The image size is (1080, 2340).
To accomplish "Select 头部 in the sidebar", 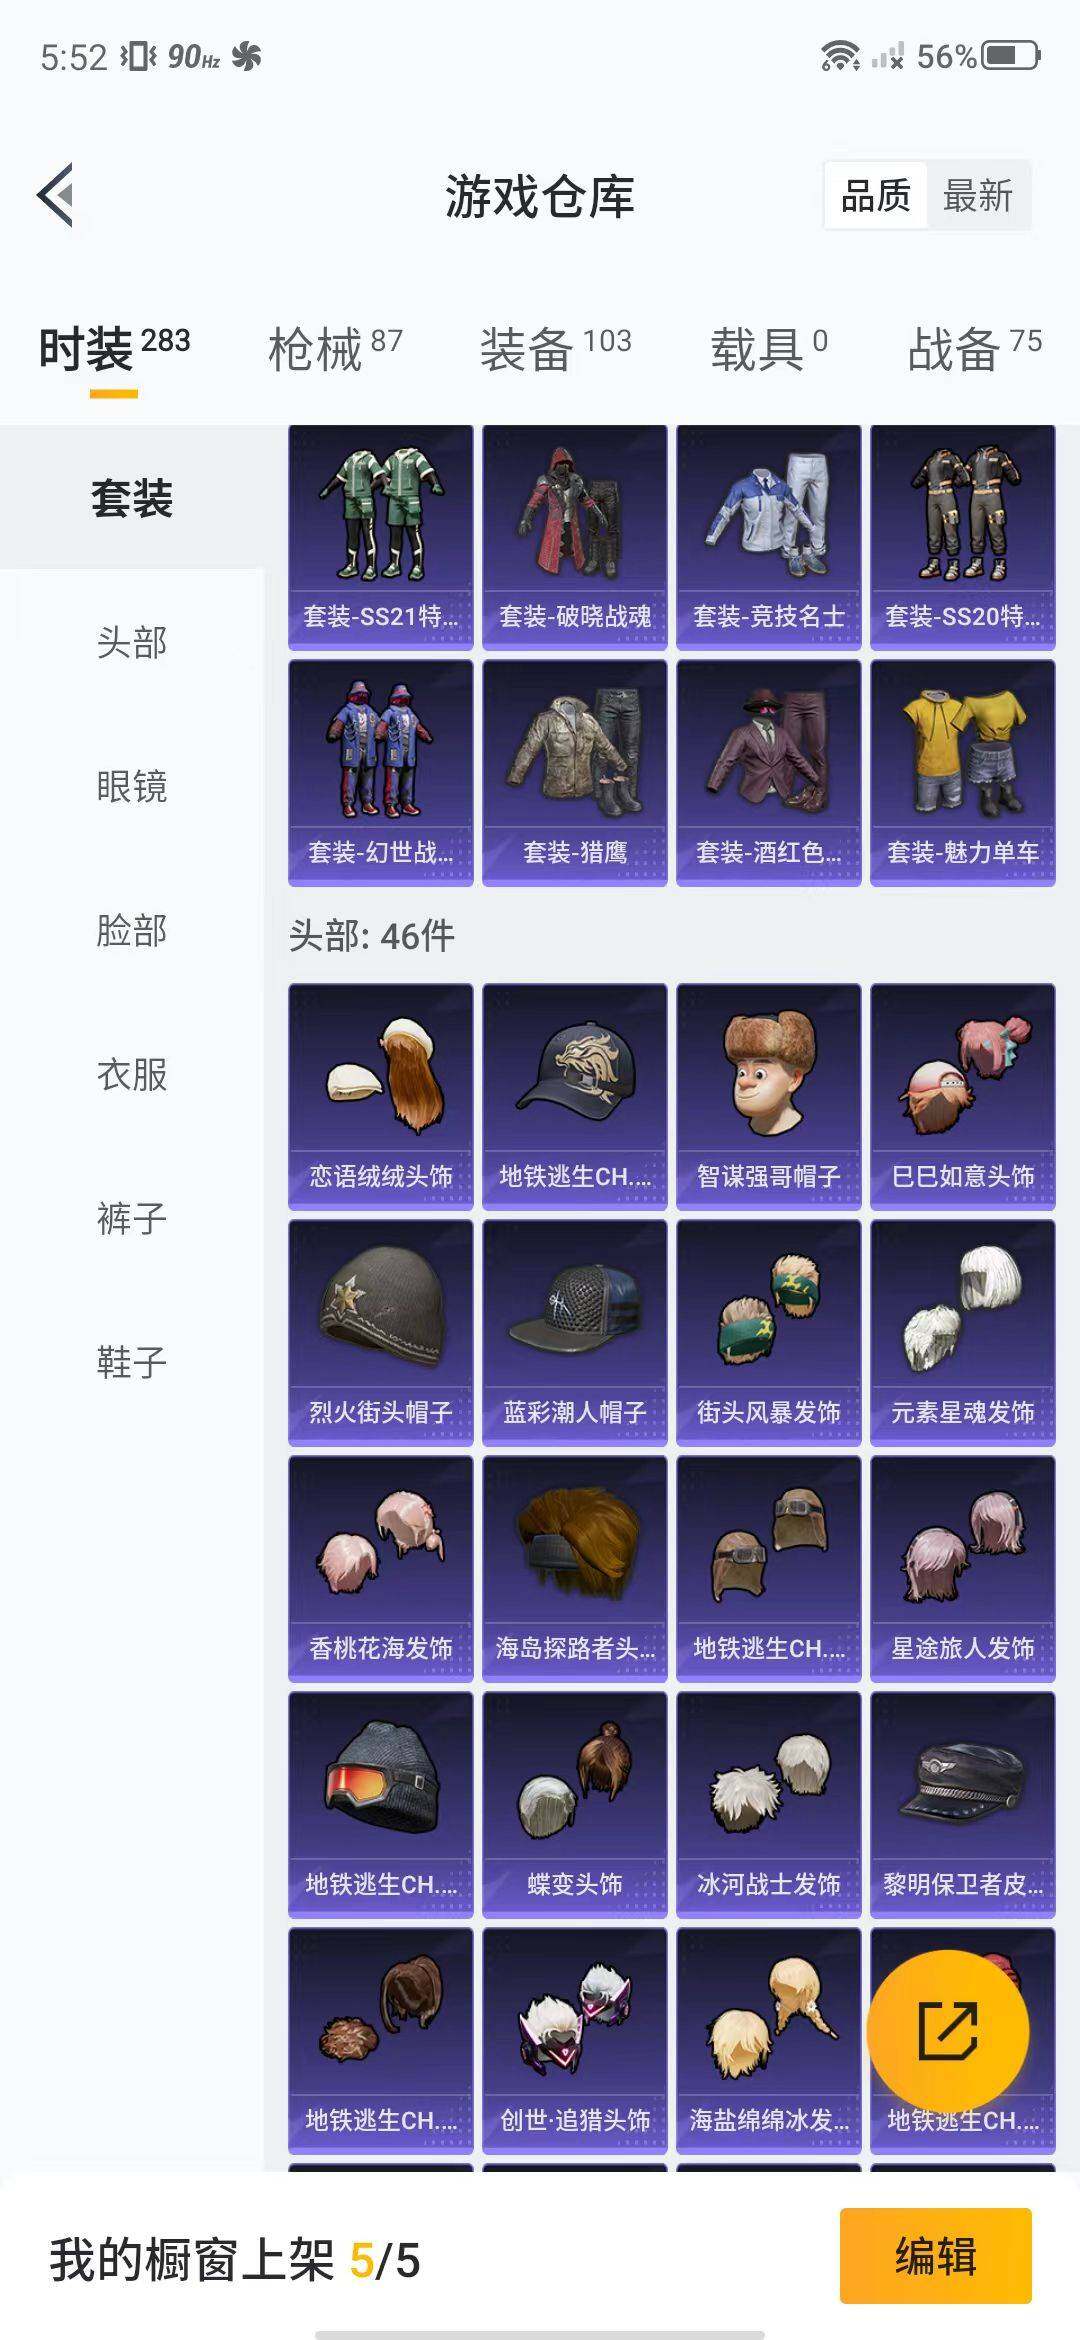I will [x=132, y=642].
